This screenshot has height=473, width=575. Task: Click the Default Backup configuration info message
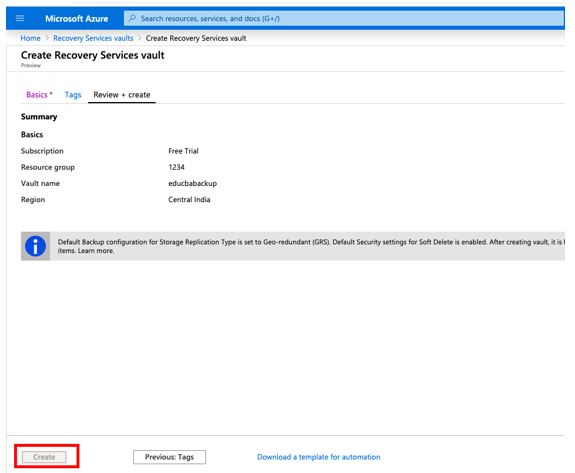coord(311,246)
